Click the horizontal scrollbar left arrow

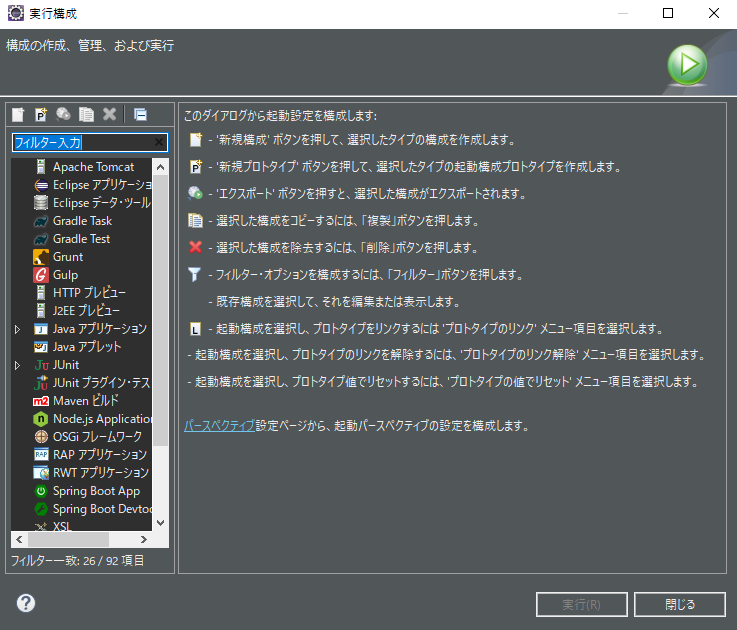19,539
